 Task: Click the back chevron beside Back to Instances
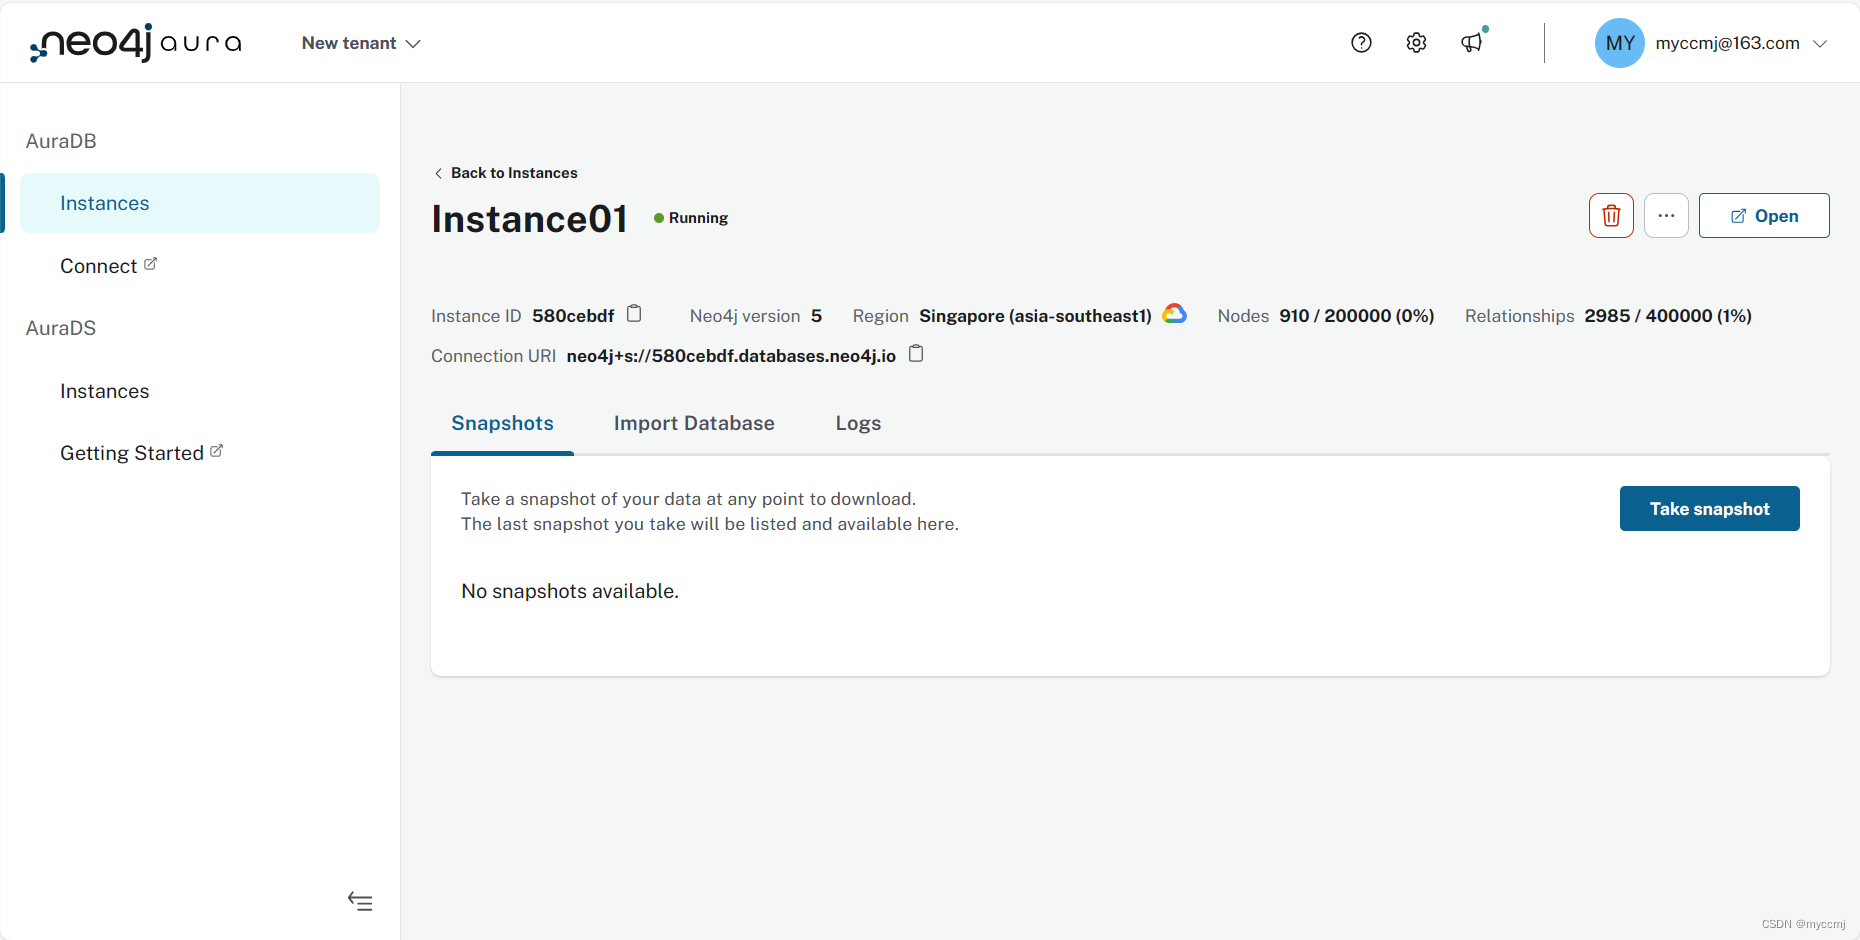click(438, 173)
